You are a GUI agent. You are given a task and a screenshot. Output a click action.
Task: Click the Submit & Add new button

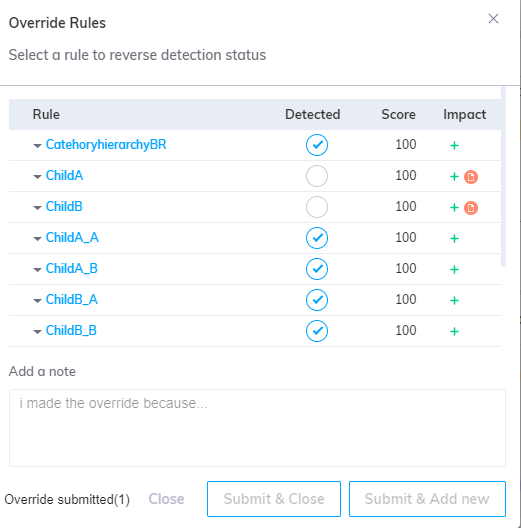tap(427, 499)
